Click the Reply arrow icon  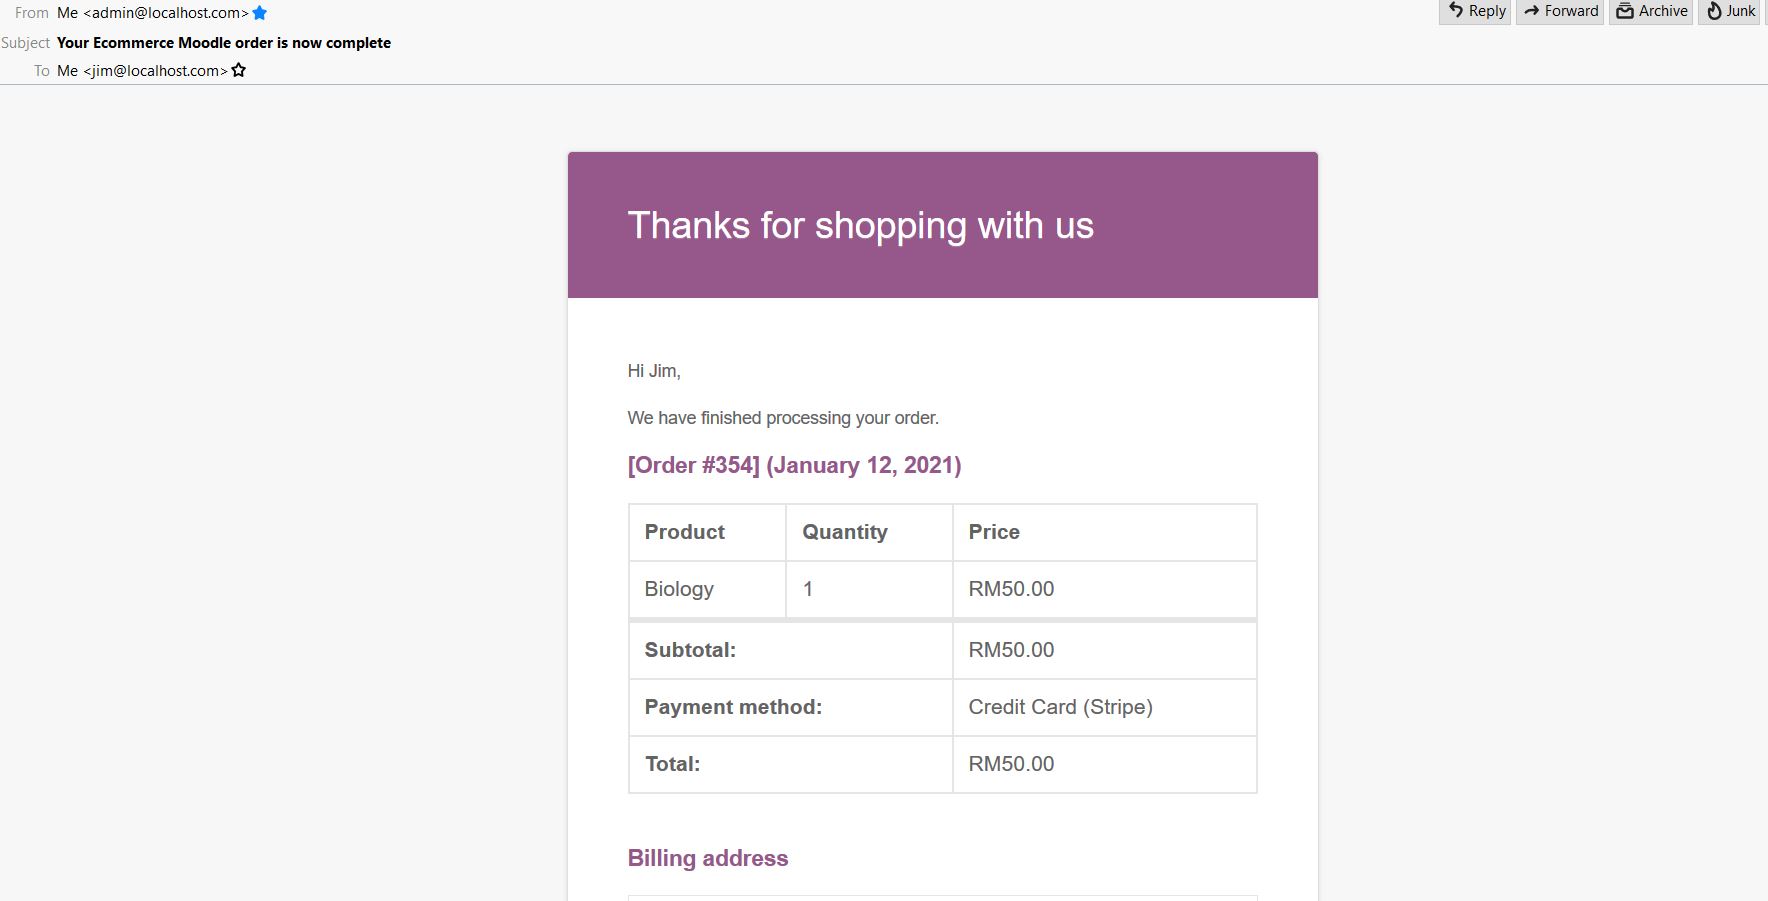1456,11
